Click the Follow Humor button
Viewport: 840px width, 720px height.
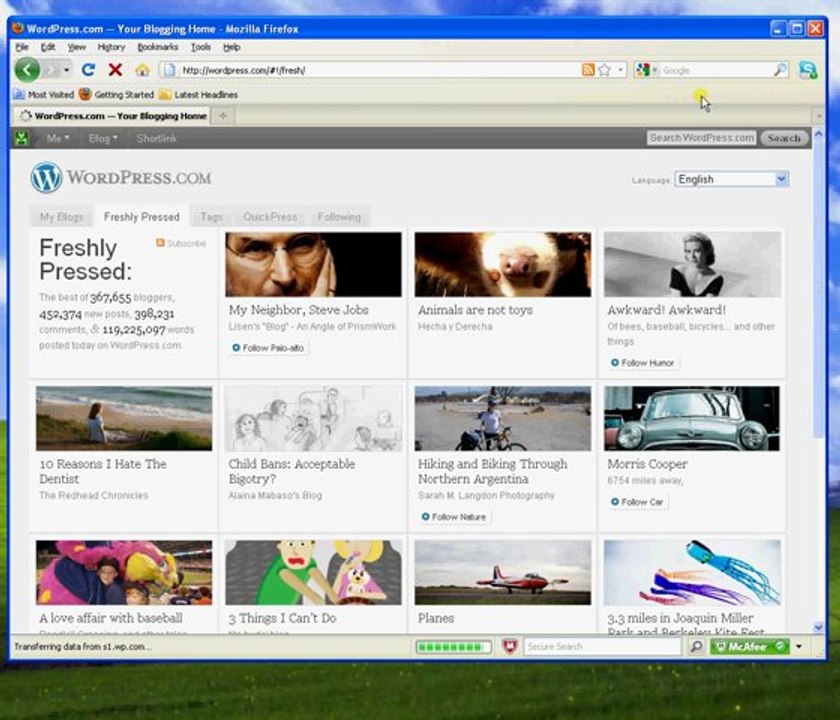(643, 363)
